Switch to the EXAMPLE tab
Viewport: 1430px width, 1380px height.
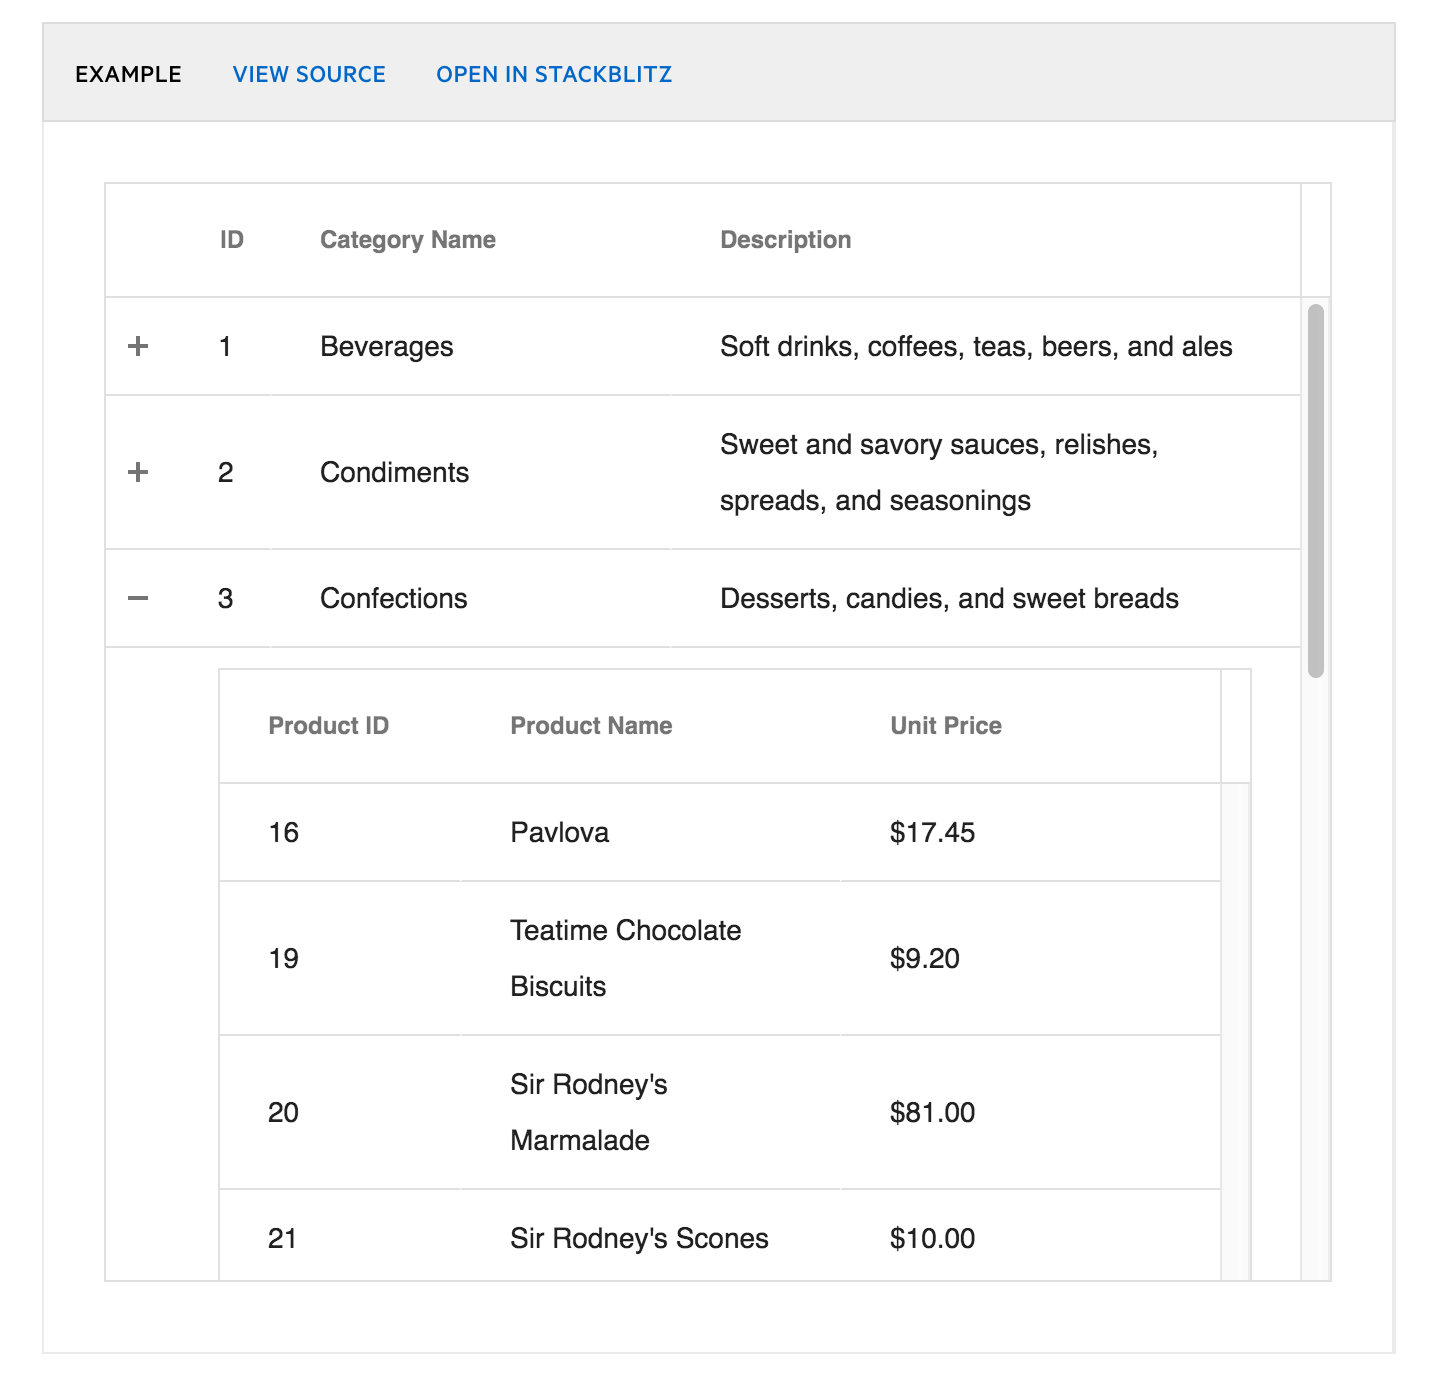click(128, 74)
